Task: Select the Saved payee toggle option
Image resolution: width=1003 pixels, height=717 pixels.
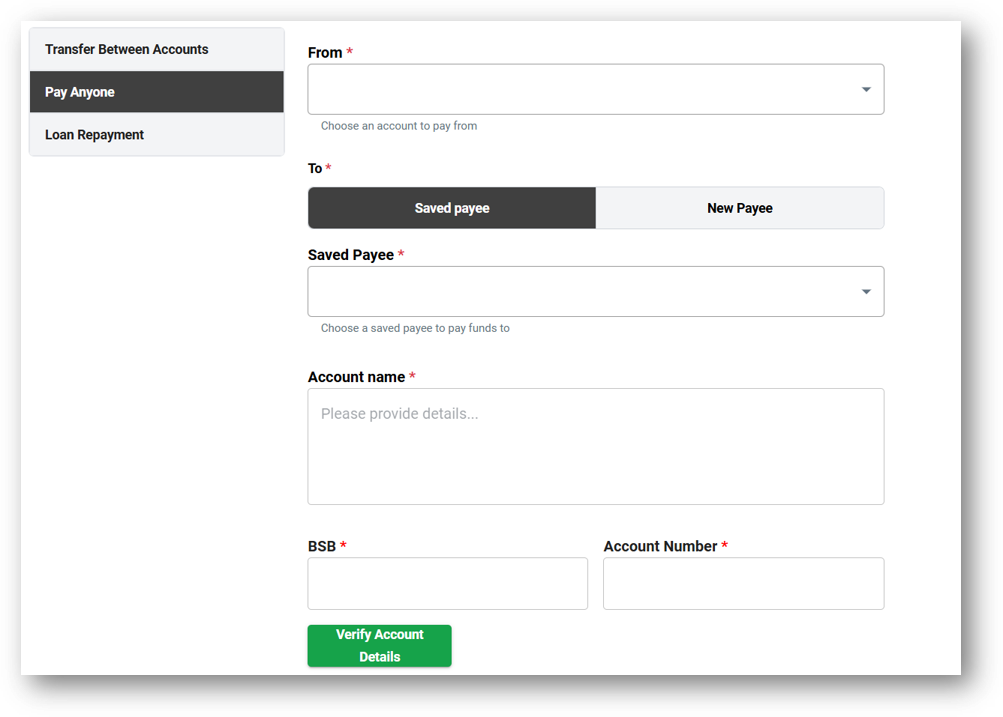Action: pyautogui.click(x=452, y=208)
